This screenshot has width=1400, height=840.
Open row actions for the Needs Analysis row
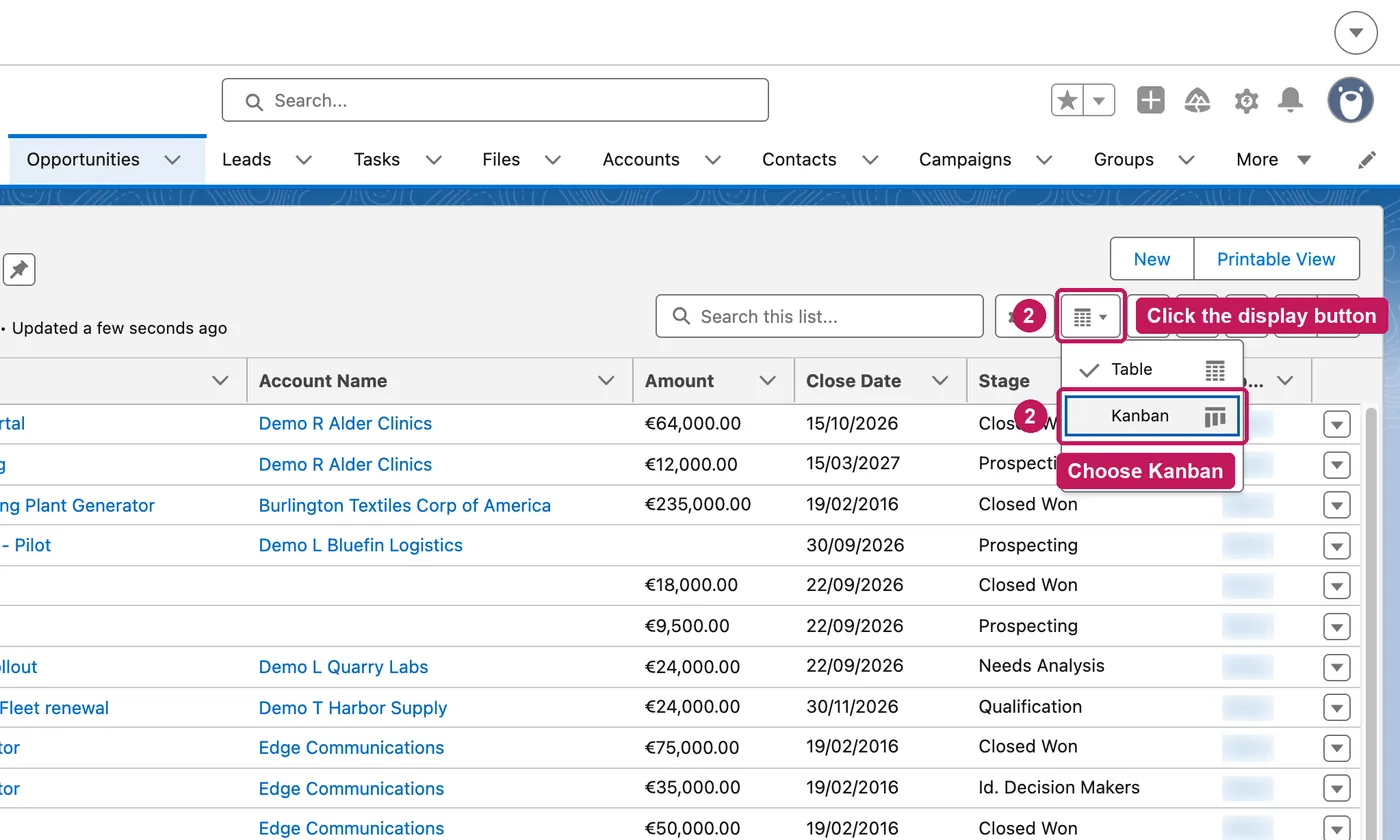[1337, 667]
